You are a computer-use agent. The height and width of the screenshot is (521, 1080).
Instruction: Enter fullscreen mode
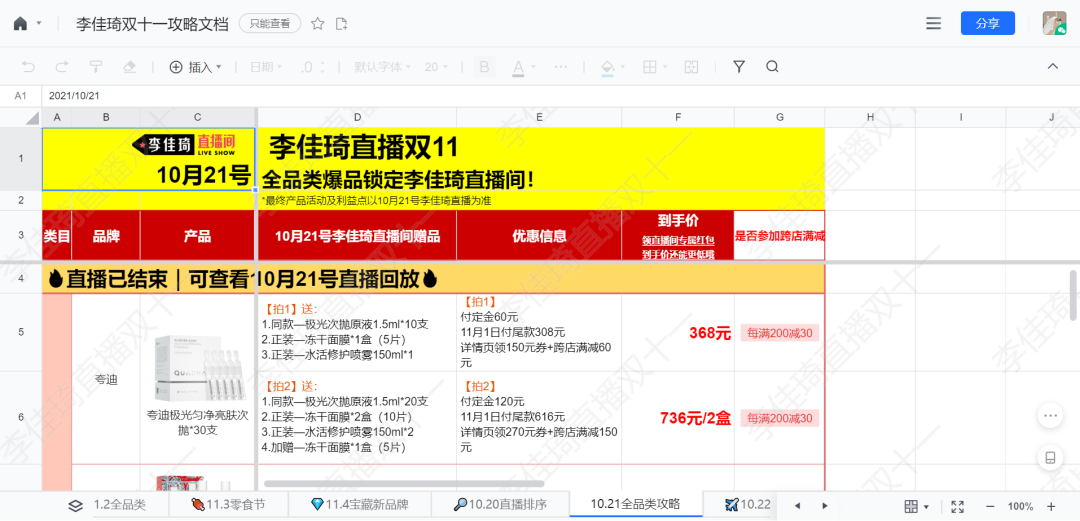956,506
